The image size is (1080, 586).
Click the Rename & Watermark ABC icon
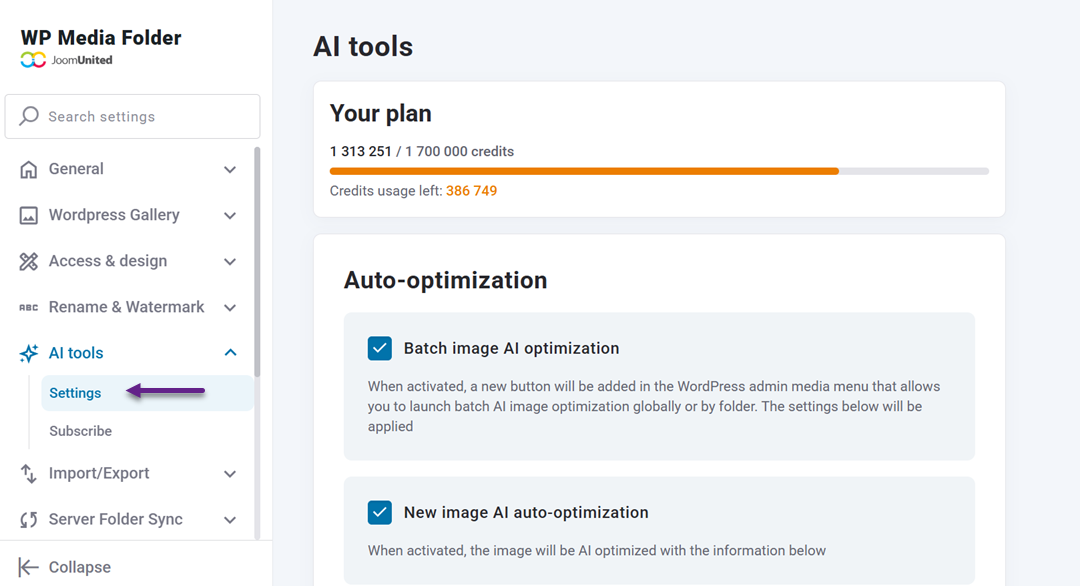point(27,306)
